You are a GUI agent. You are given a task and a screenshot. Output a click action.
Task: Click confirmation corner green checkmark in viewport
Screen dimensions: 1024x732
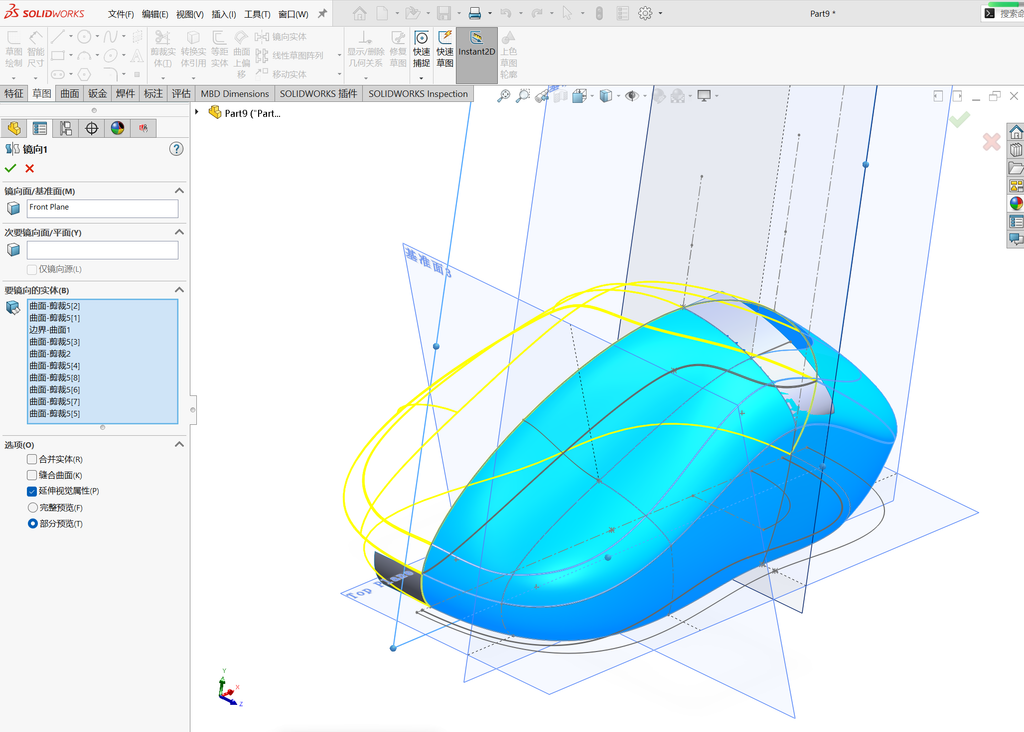click(959, 119)
